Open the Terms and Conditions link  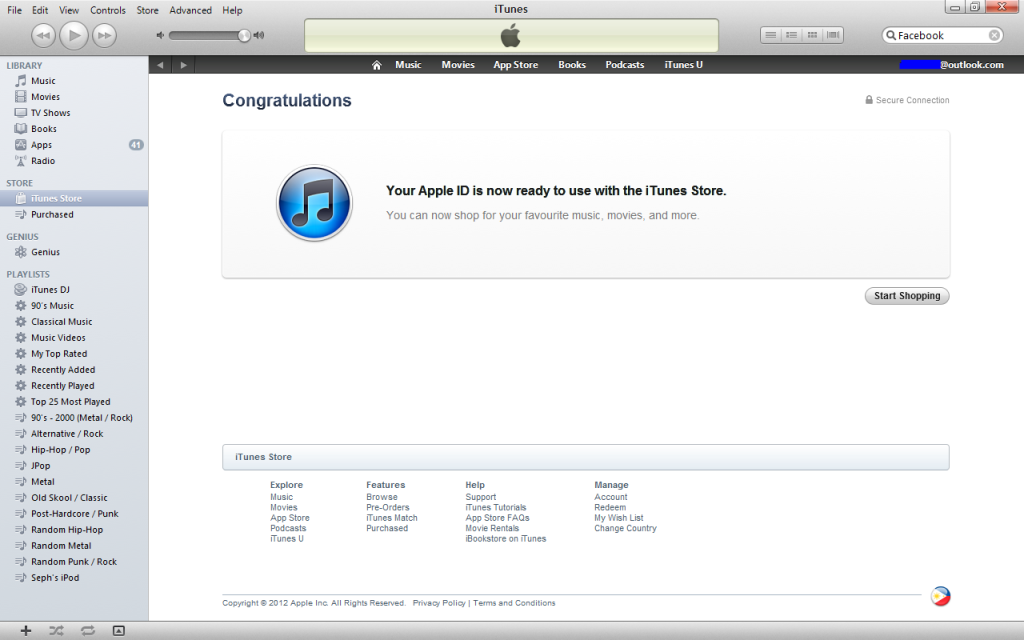(x=514, y=603)
